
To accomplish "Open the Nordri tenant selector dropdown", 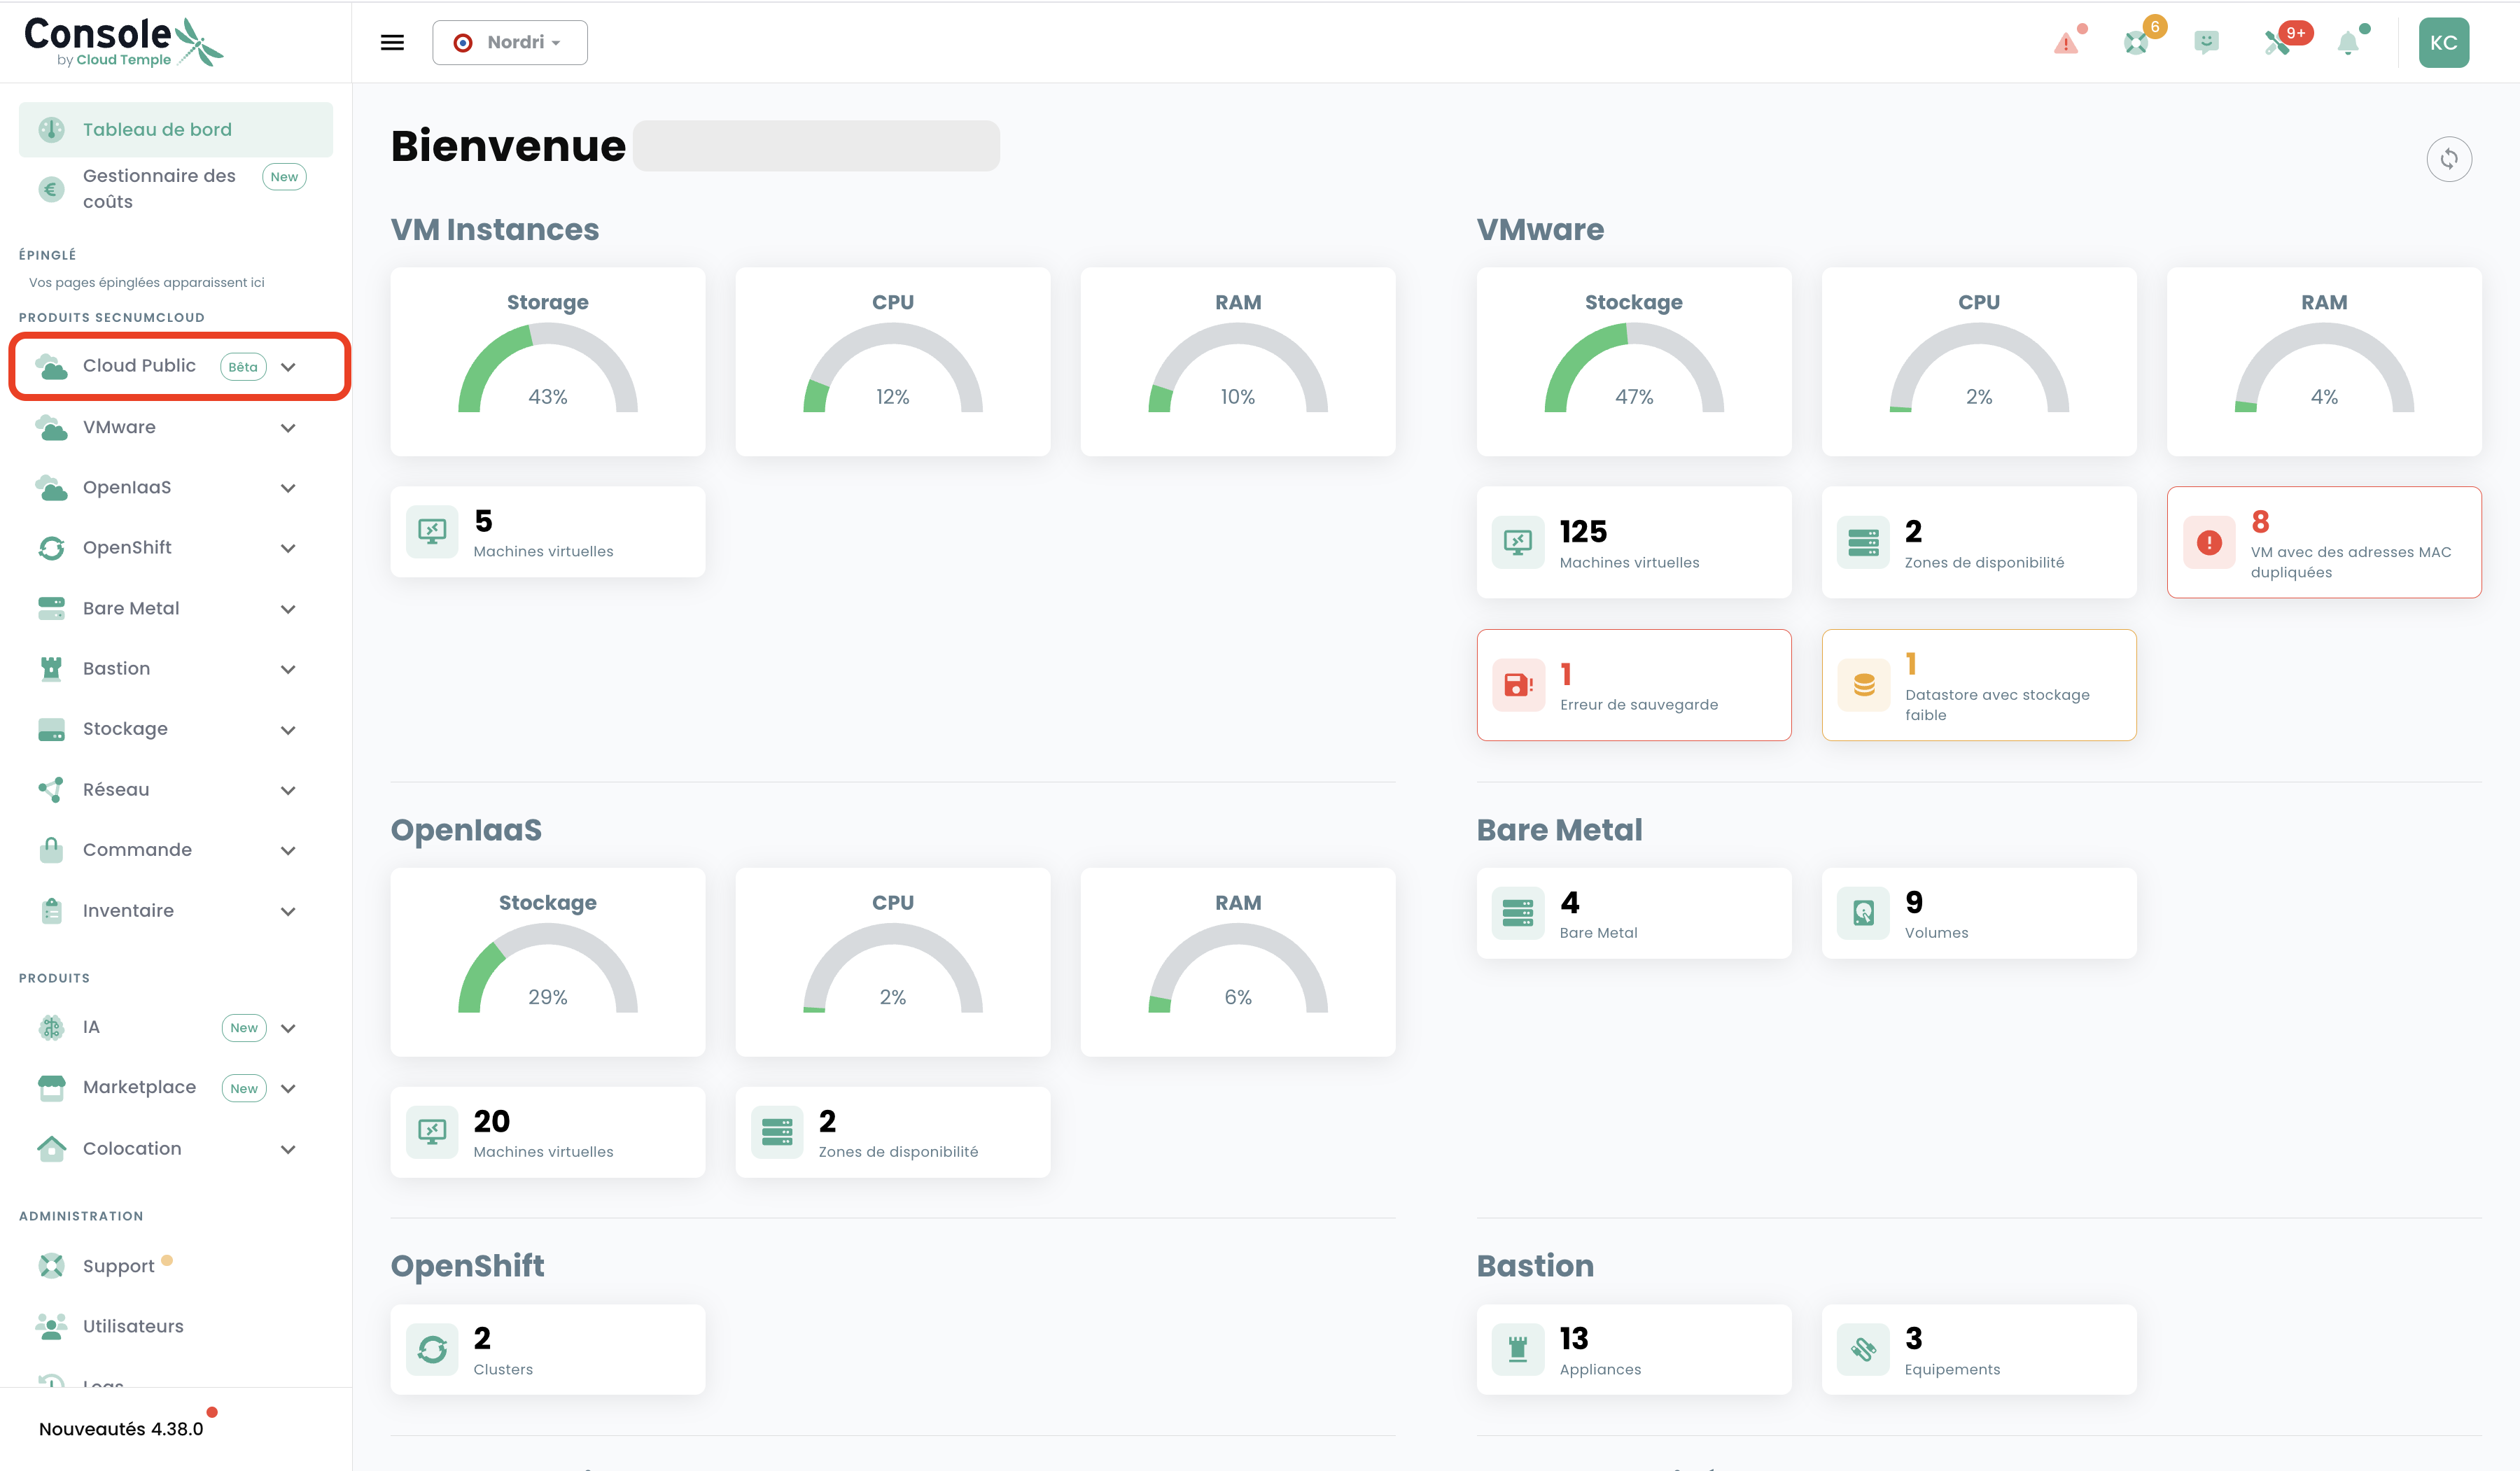I will click(x=510, y=42).
